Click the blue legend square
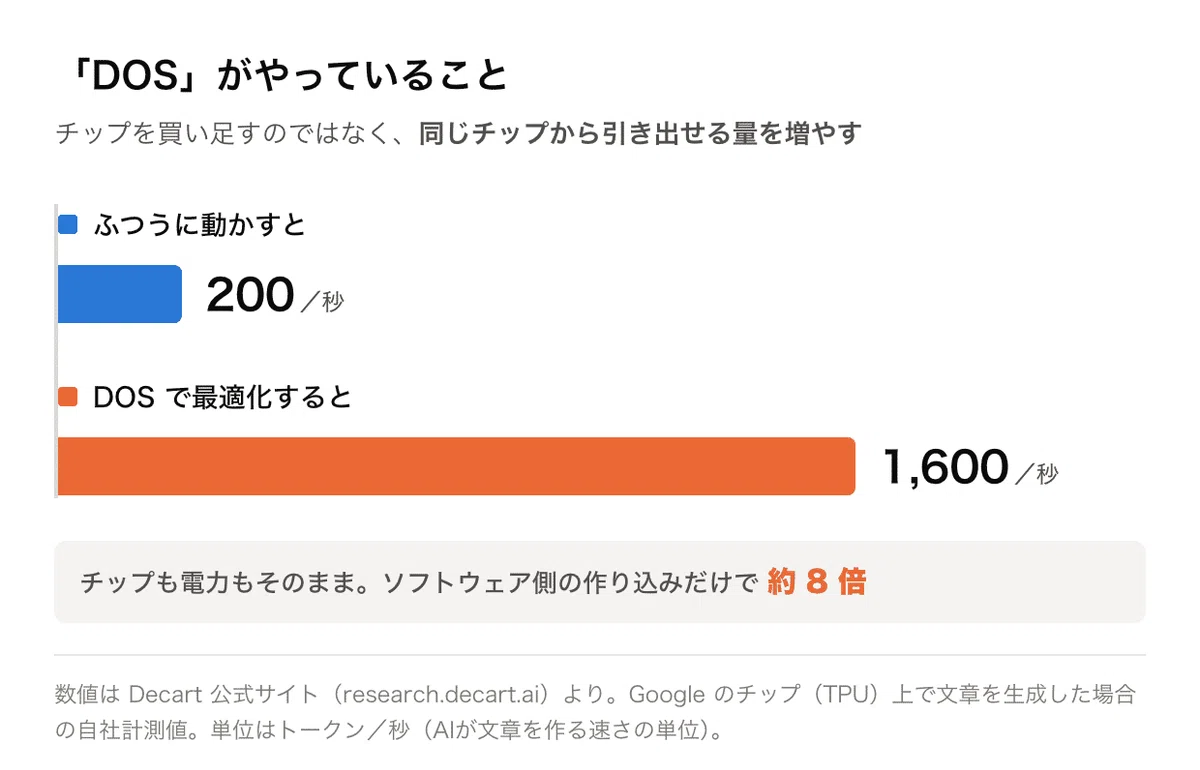1200x770 pixels. [x=68, y=225]
